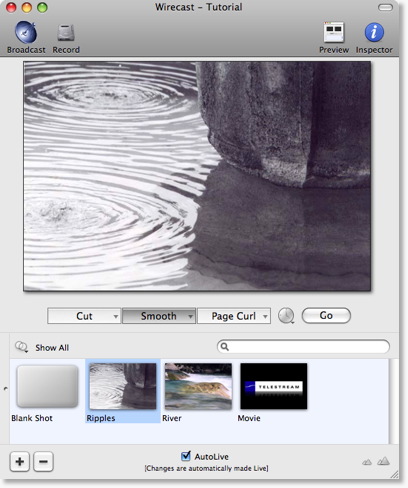Image resolution: width=408 pixels, height=488 pixels.
Task: Click the transition speed clock icon
Action: click(x=286, y=315)
